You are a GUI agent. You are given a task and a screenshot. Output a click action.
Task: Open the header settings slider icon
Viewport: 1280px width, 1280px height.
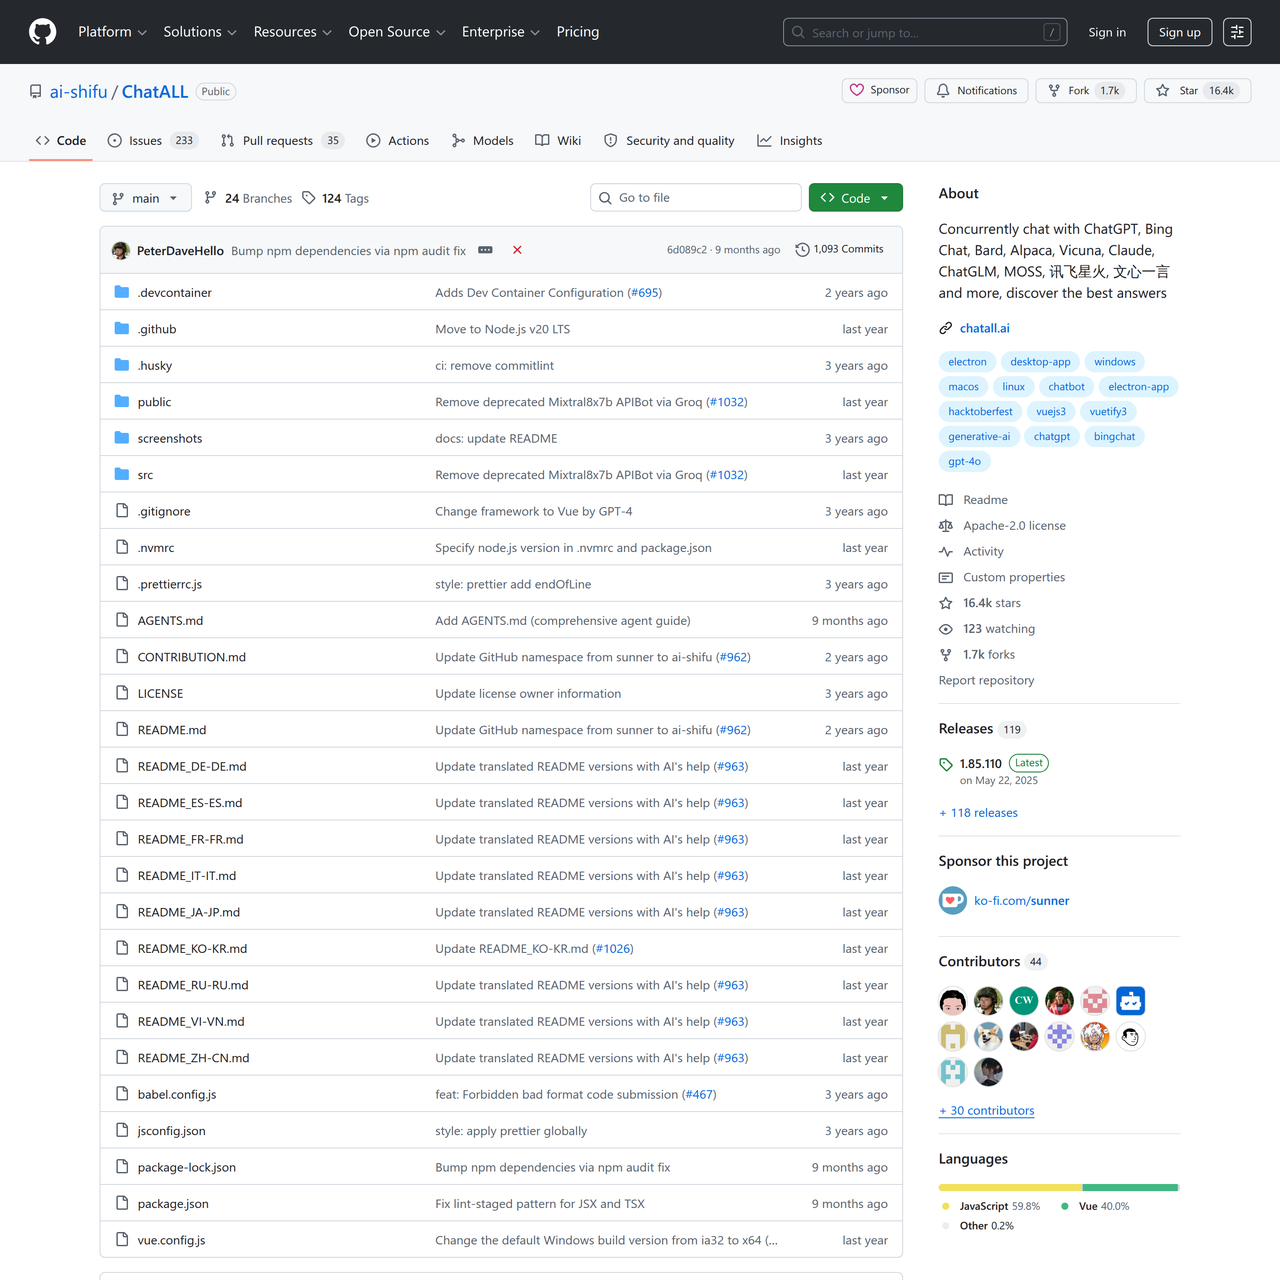1237,32
